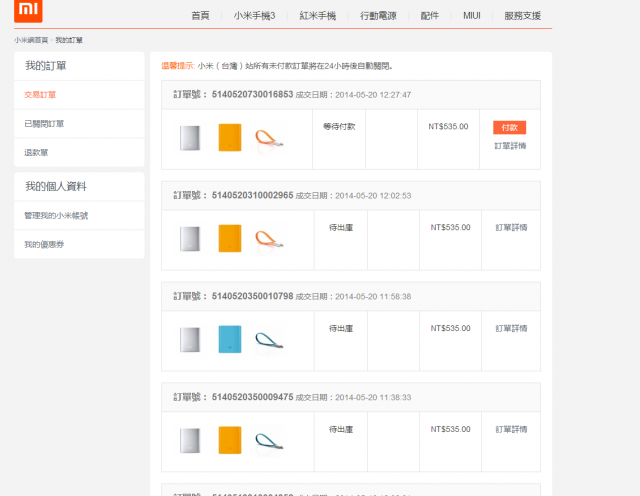Screen dimensions: 640x496
Task: Open the 行動電源 navigation item
Action: coord(378,16)
